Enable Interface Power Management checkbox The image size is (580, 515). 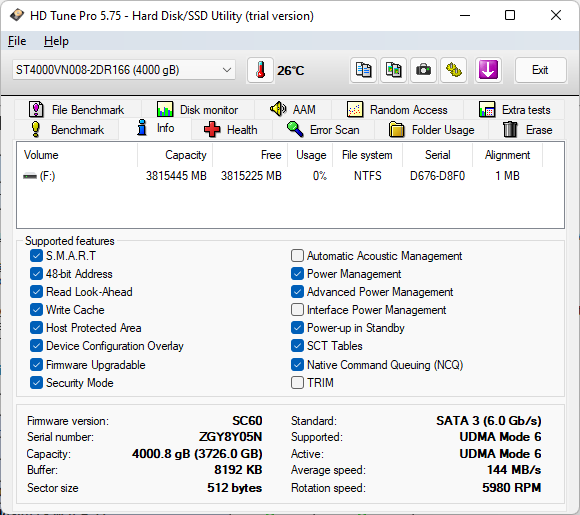(297, 310)
